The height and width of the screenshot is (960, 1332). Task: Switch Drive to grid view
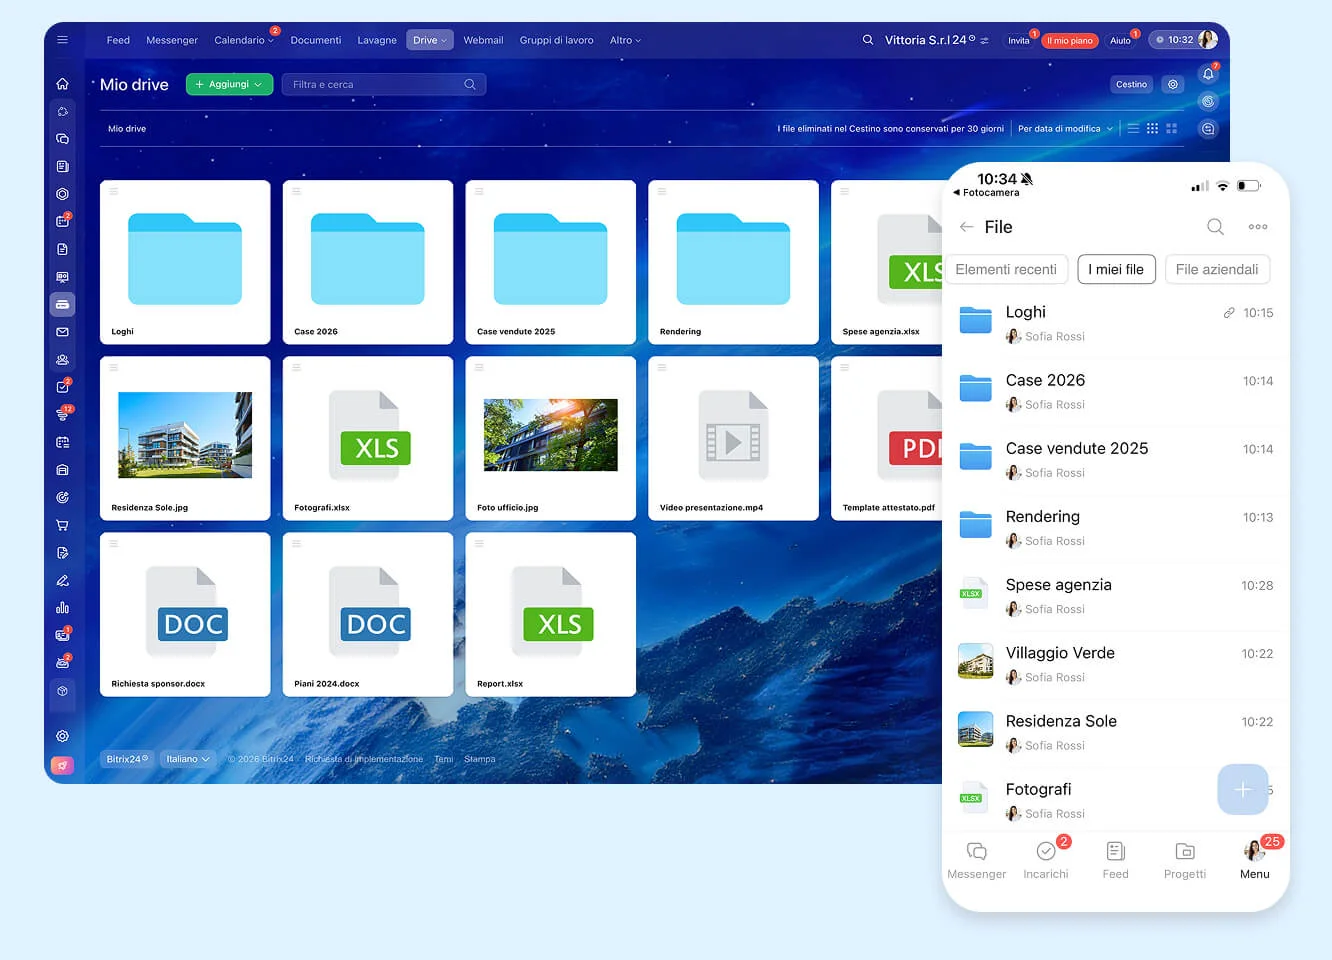pyautogui.click(x=1152, y=128)
